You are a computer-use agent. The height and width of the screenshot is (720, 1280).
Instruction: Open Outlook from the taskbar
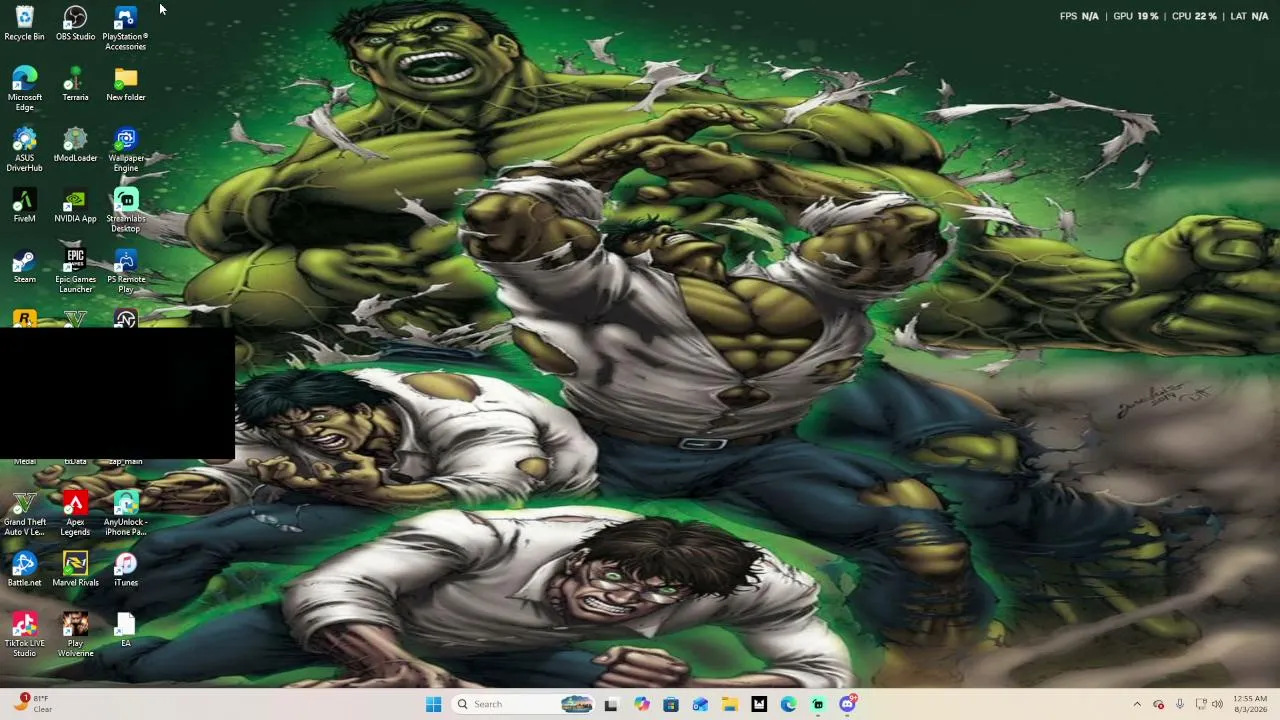[700, 704]
